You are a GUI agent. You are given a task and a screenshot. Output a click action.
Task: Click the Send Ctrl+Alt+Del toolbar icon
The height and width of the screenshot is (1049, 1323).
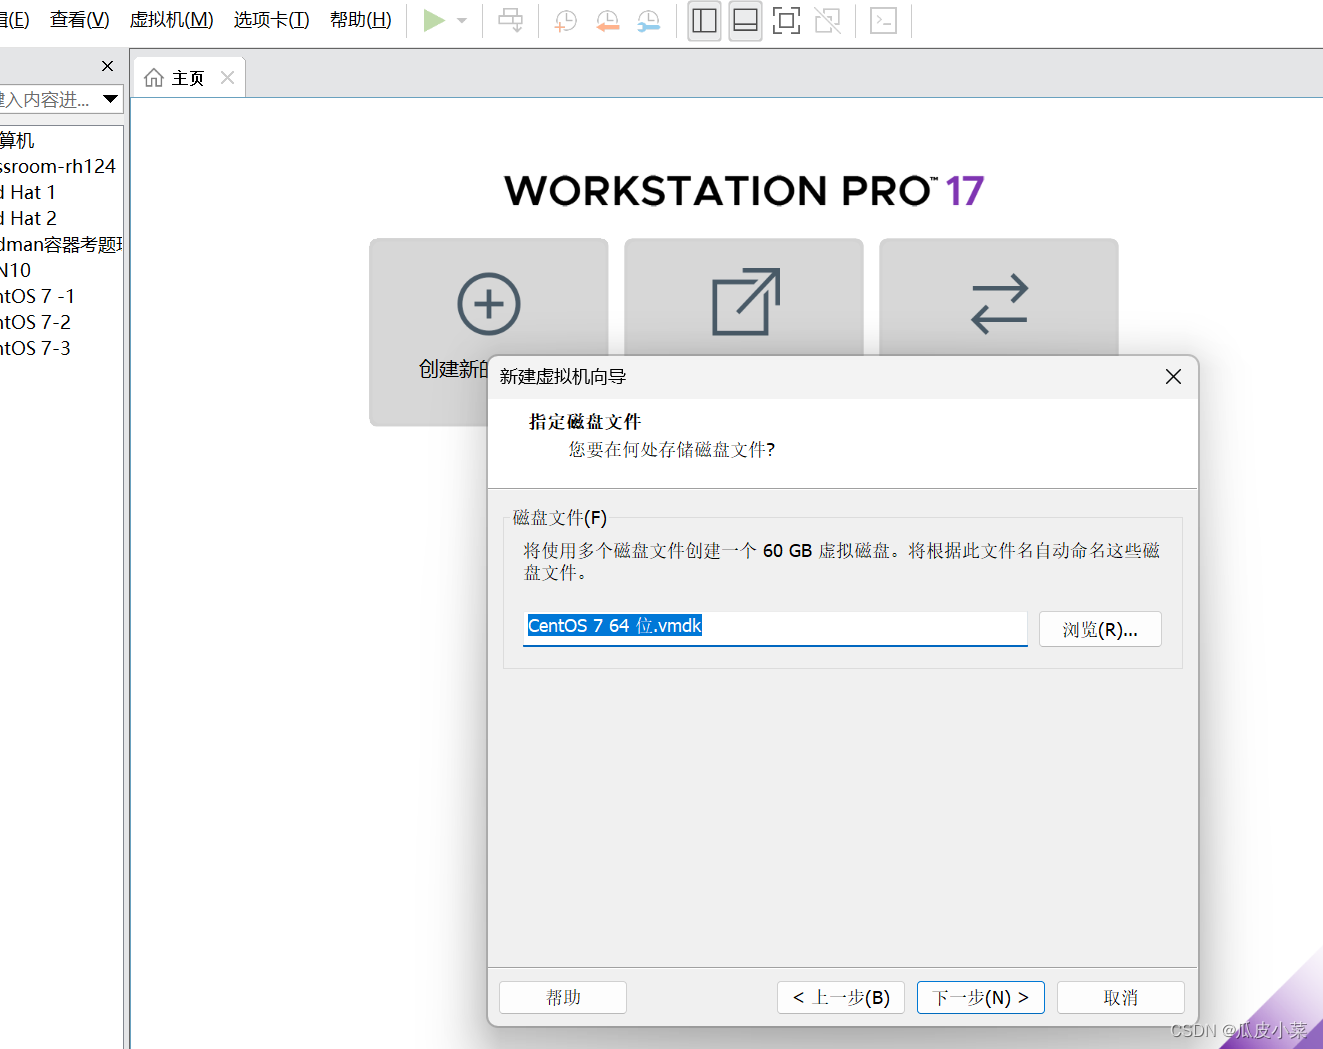tap(511, 21)
